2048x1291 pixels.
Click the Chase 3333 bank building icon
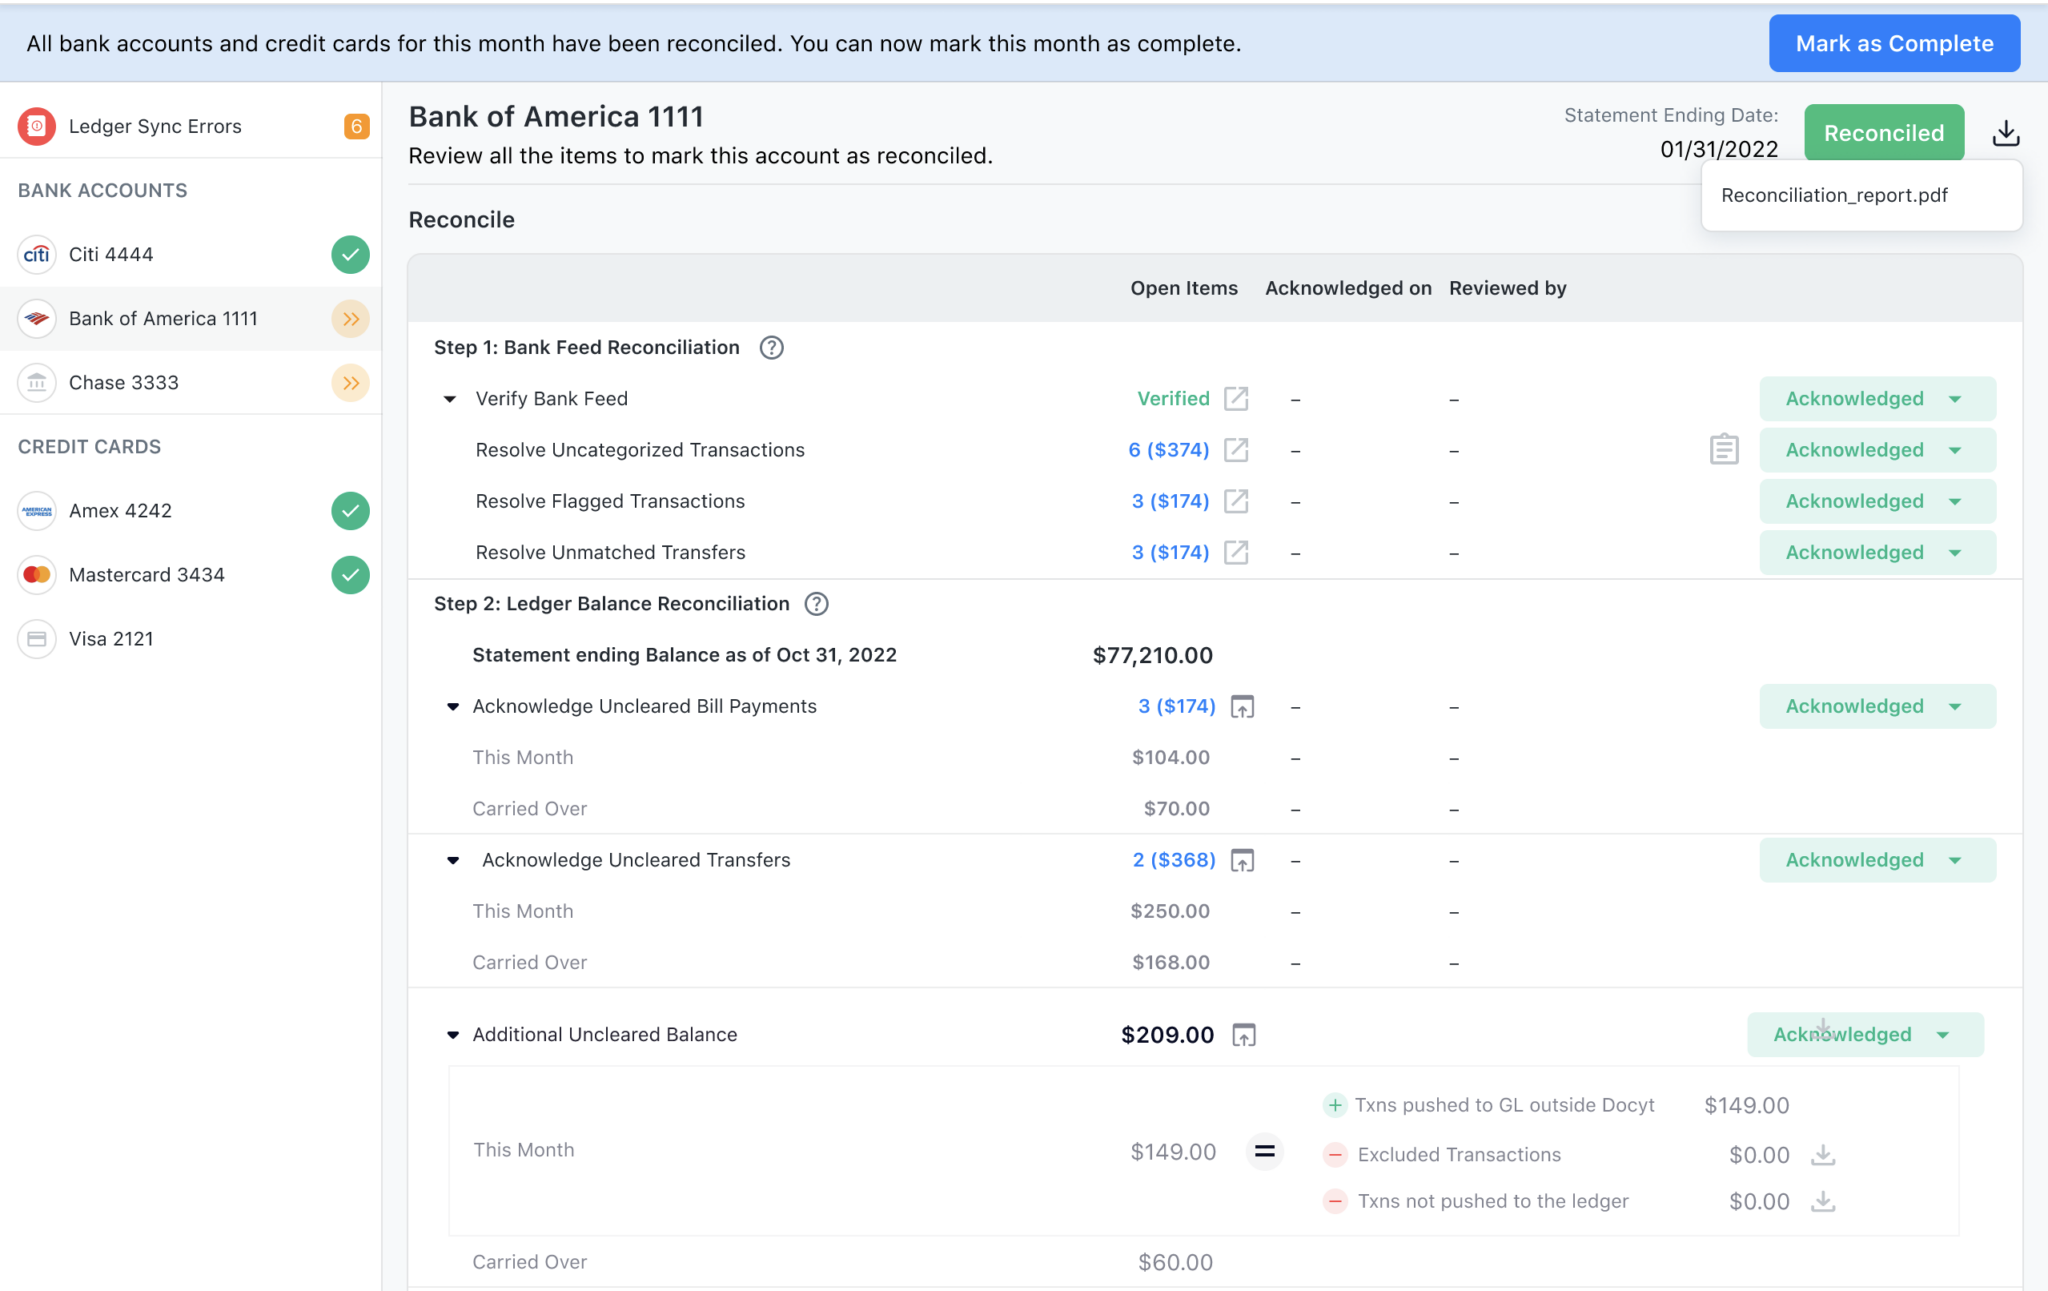(37, 382)
